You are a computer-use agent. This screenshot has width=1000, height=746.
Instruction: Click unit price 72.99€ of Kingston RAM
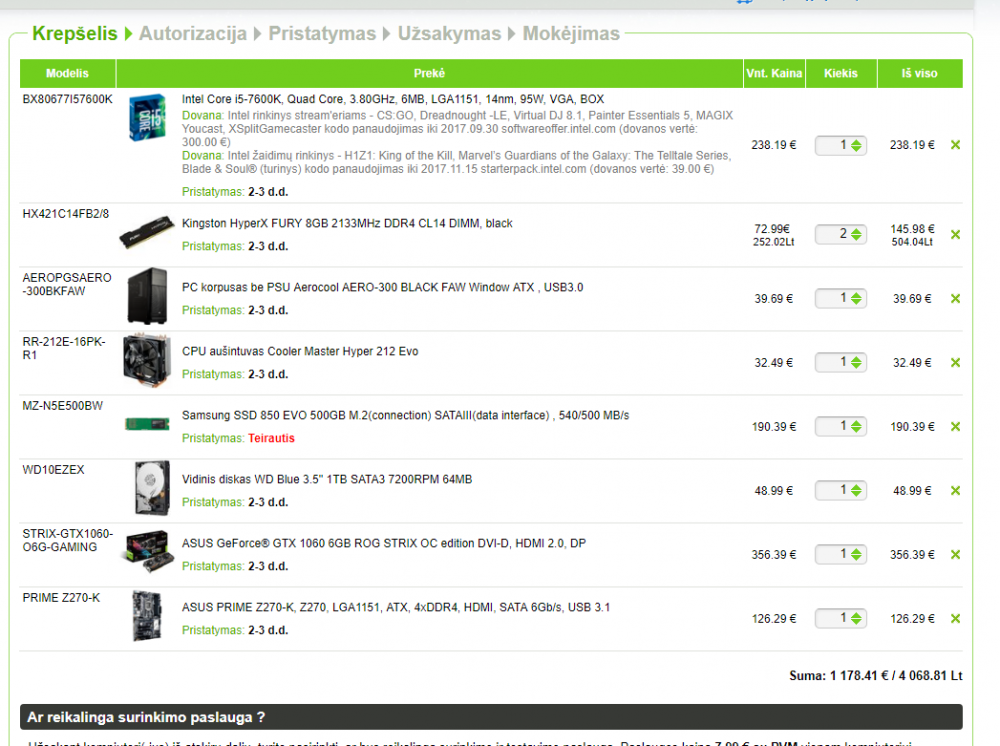tap(772, 228)
